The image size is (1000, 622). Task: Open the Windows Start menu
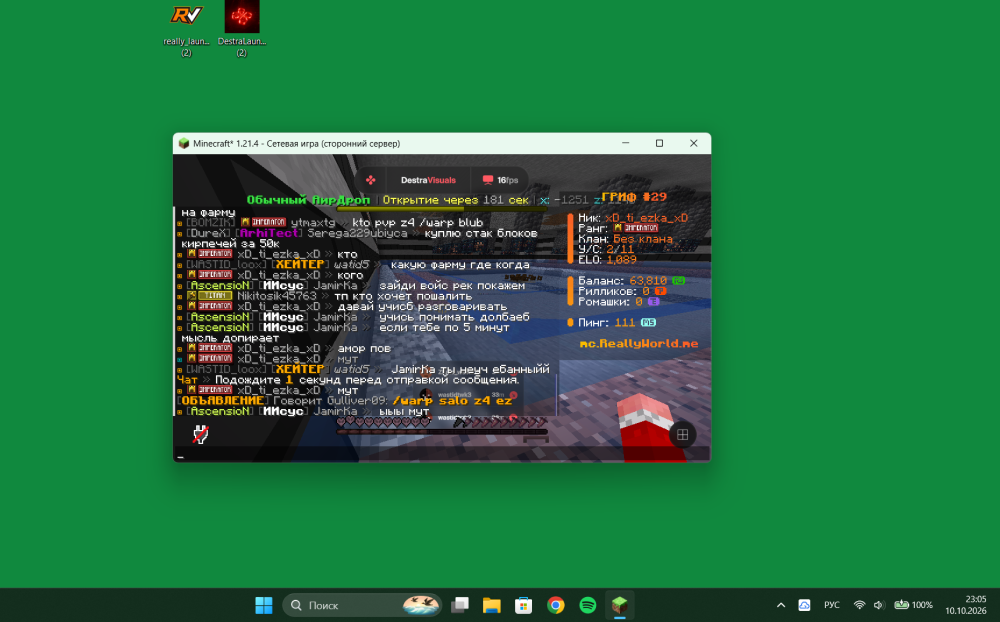coord(263,605)
